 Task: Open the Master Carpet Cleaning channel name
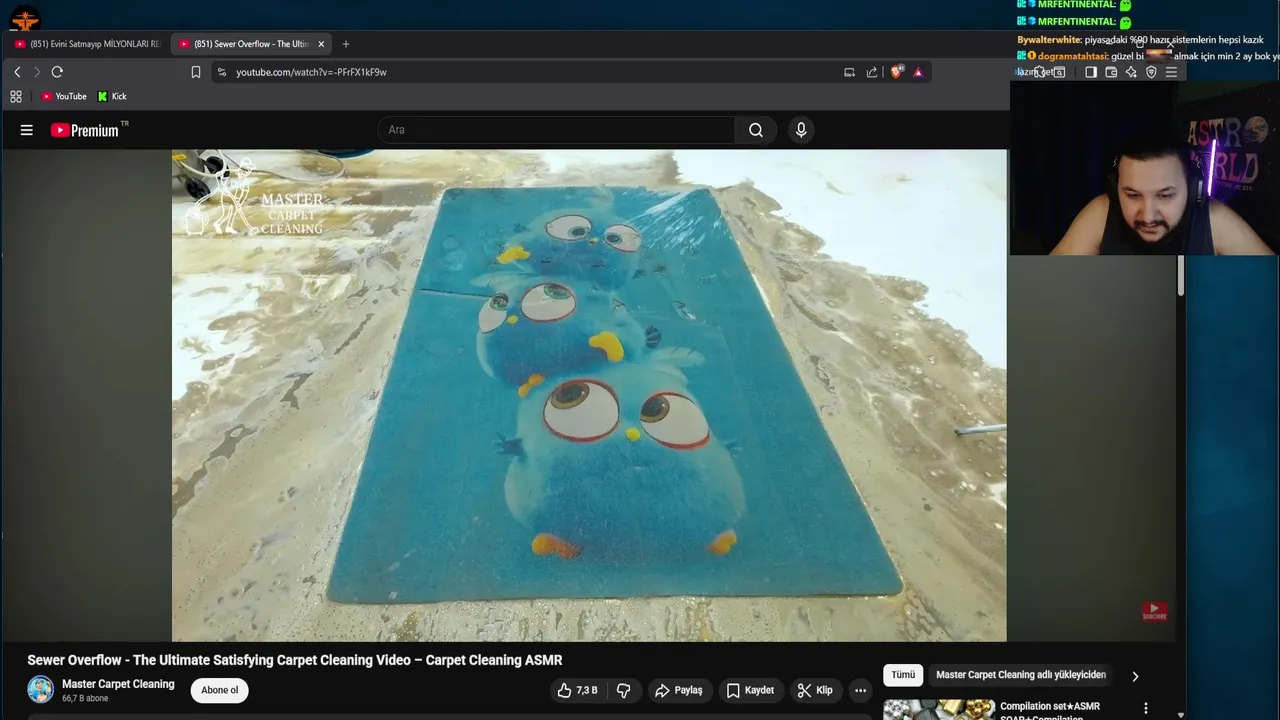pyautogui.click(x=118, y=684)
